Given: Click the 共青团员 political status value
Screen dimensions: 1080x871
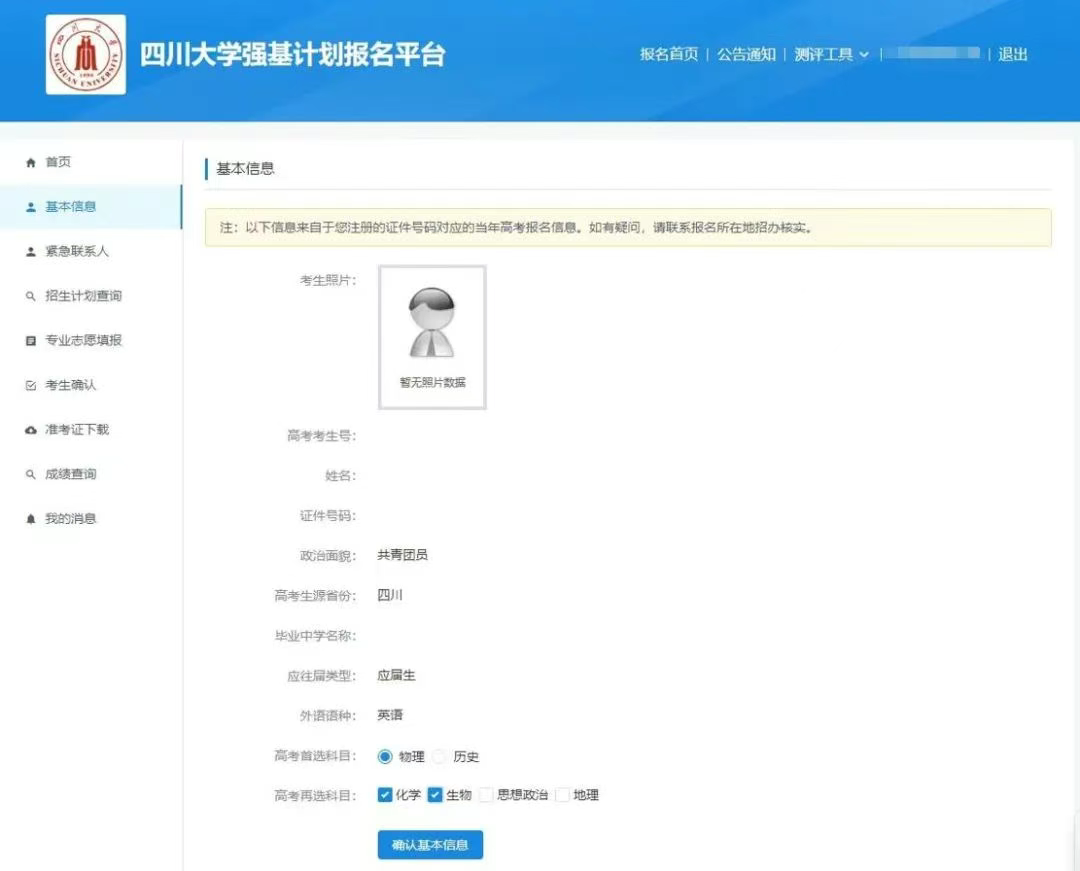Looking at the screenshot, I should pos(402,555).
